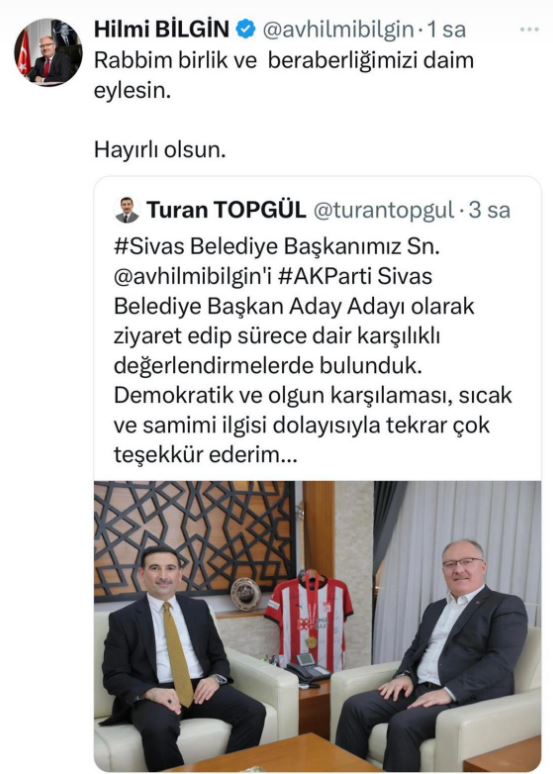Image resolution: width=553 pixels, height=774 pixels.
Task: Open the three-dot more options menu
Action: 529,30
